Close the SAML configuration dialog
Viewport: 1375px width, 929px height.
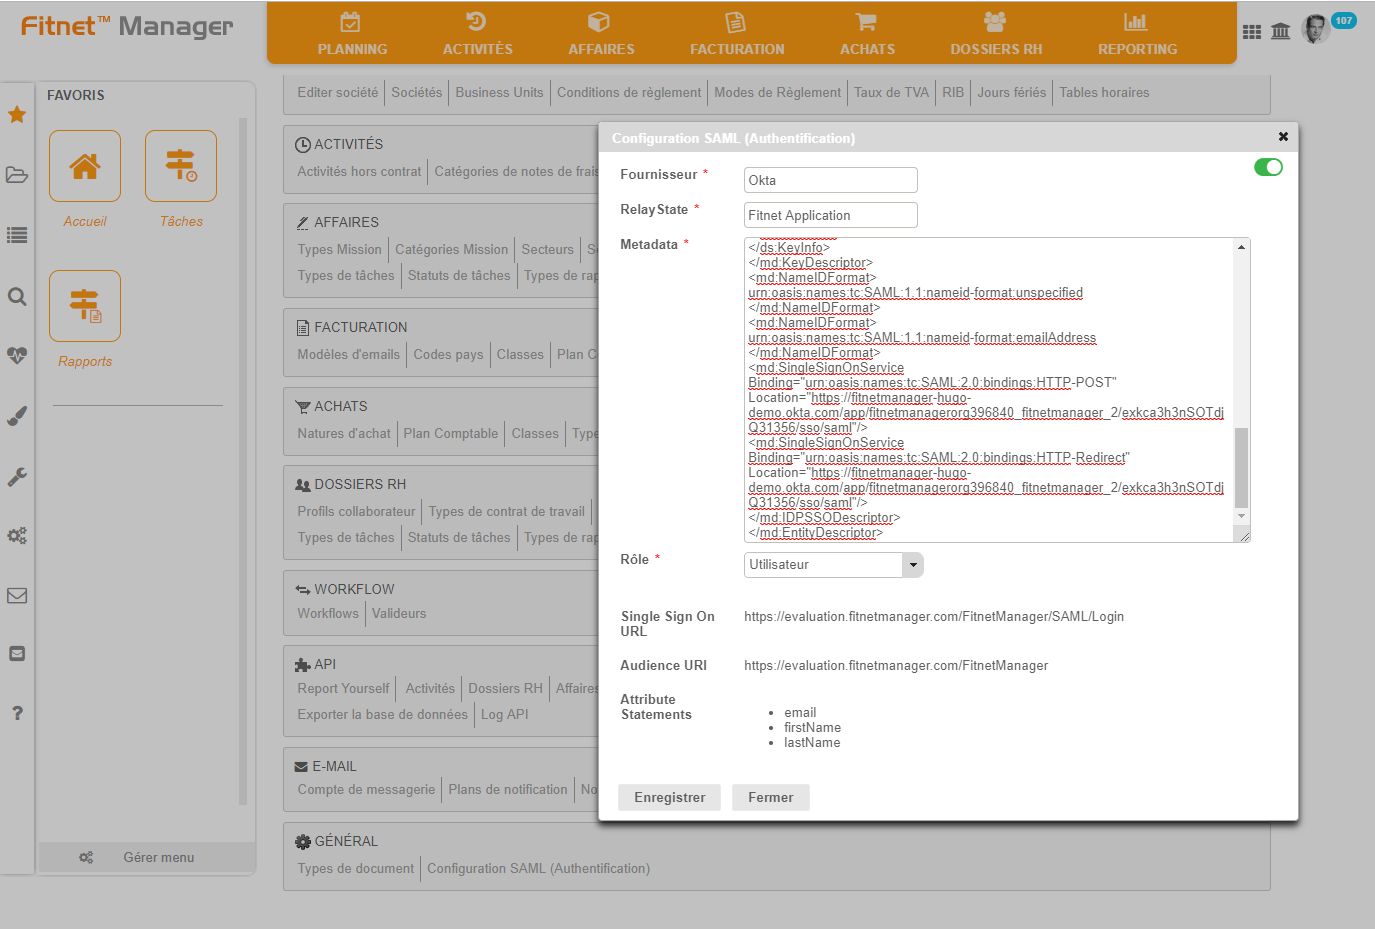pyautogui.click(x=1283, y=137)
